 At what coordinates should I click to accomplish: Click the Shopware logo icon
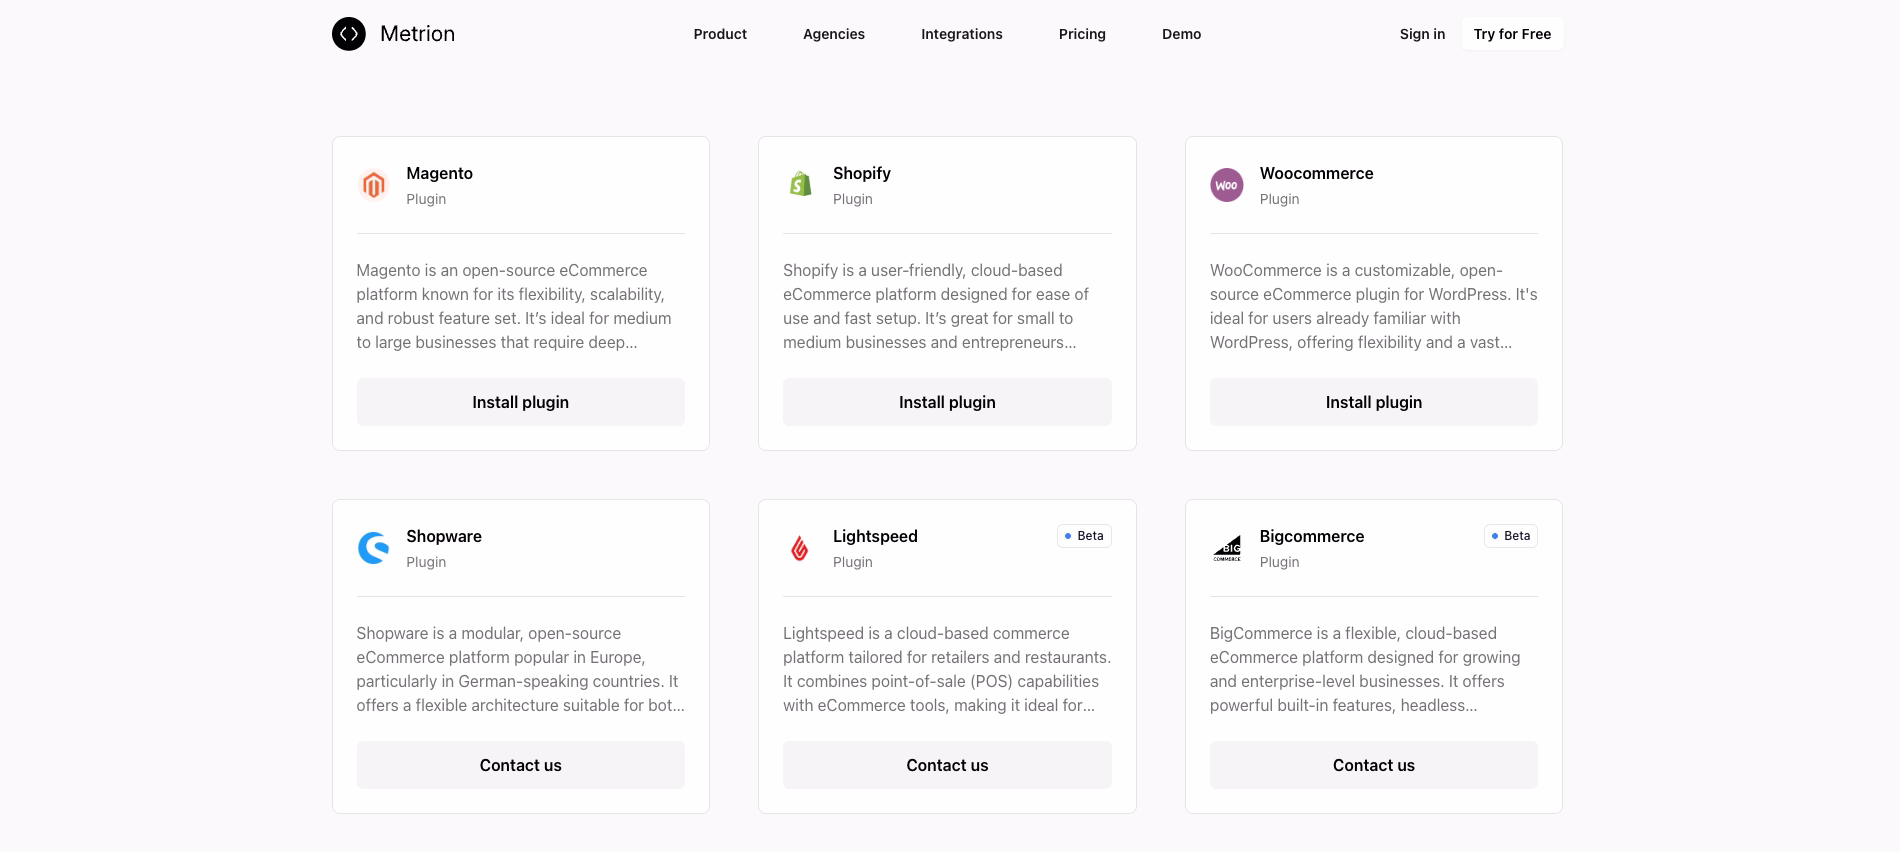371,547
